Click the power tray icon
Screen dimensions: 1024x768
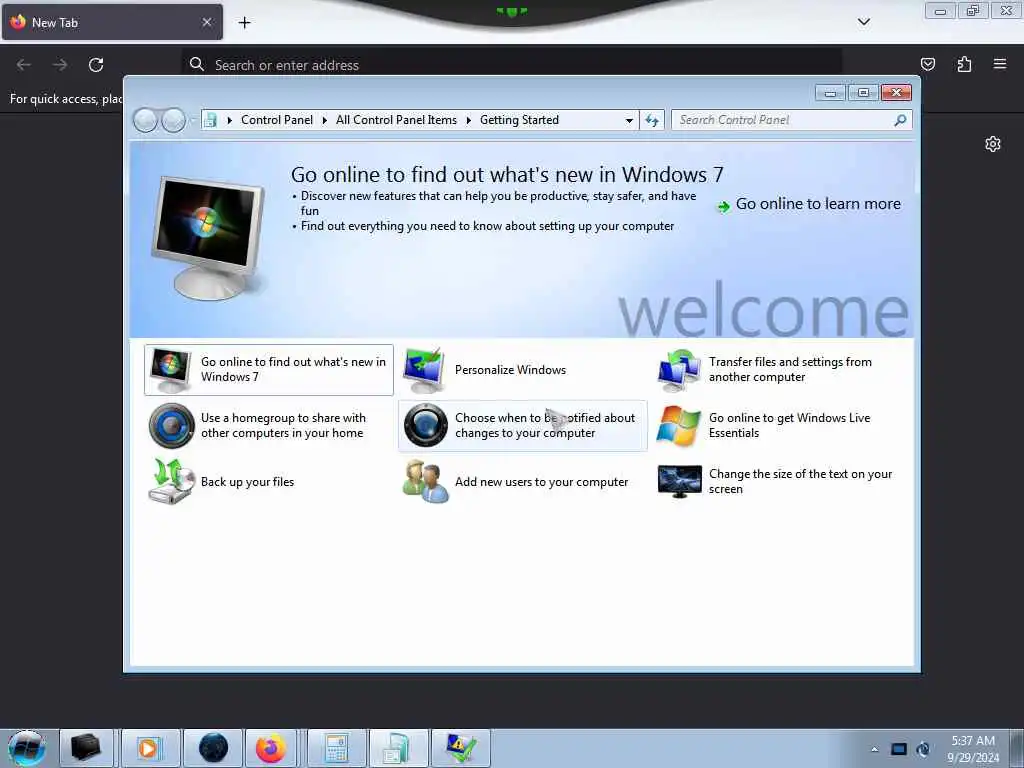tap(923, 749)
